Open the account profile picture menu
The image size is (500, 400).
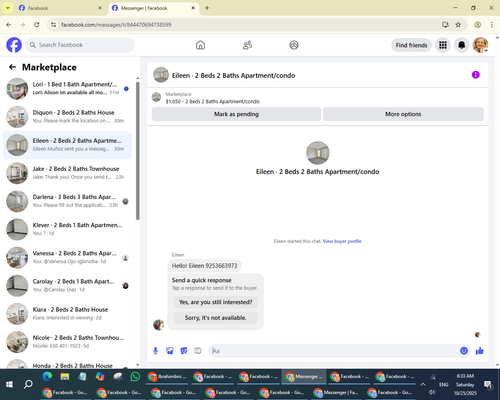coord(480,45)
